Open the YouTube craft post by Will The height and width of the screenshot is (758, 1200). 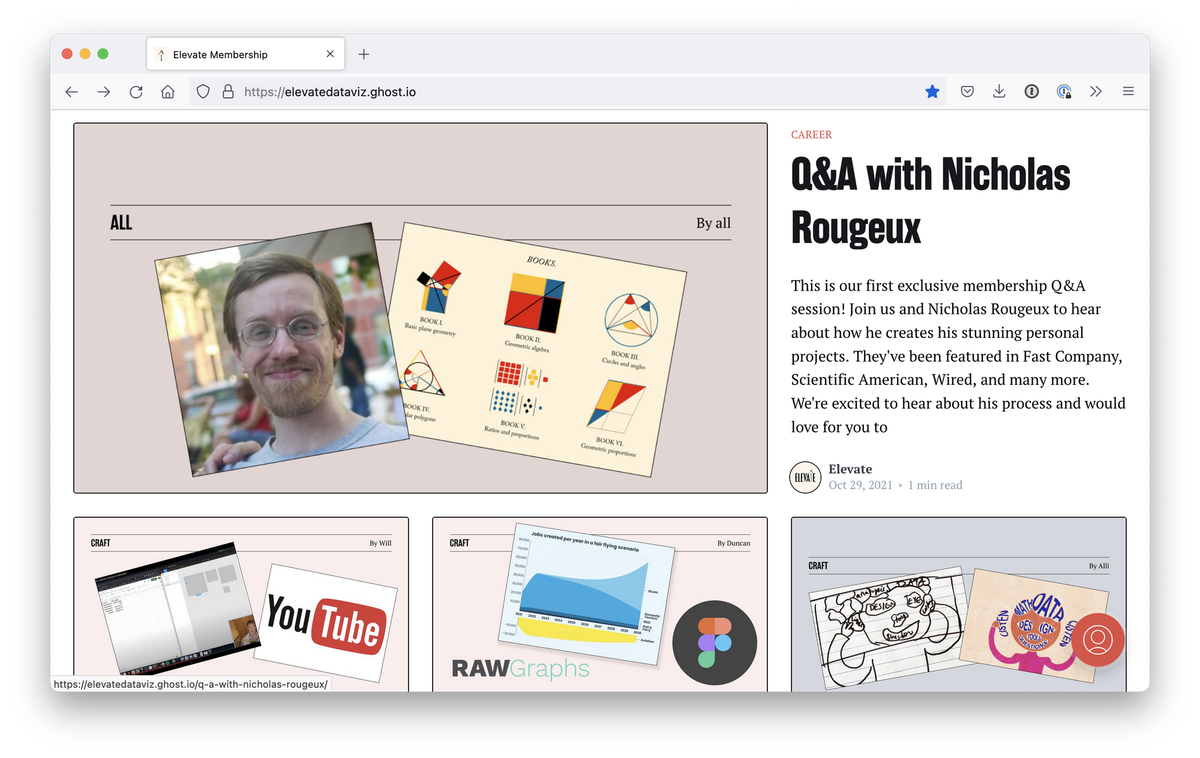tap(241, 604)
